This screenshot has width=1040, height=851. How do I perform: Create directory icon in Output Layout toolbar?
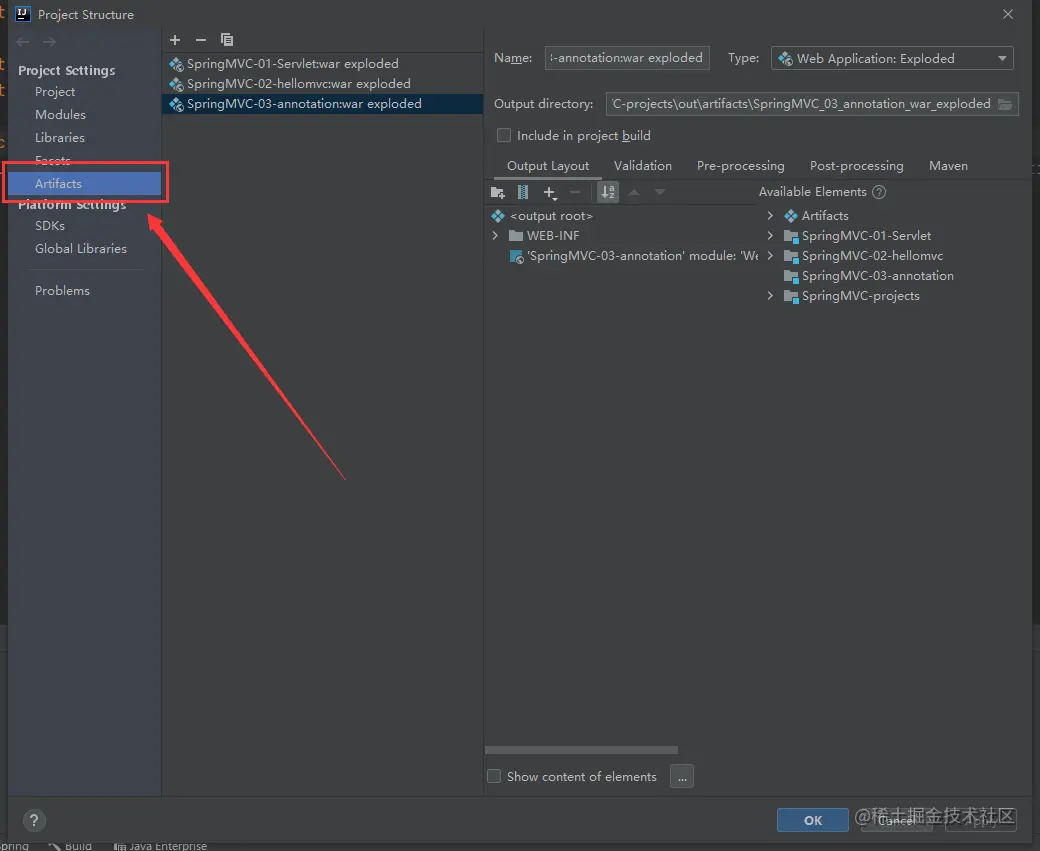pos(497,192)
